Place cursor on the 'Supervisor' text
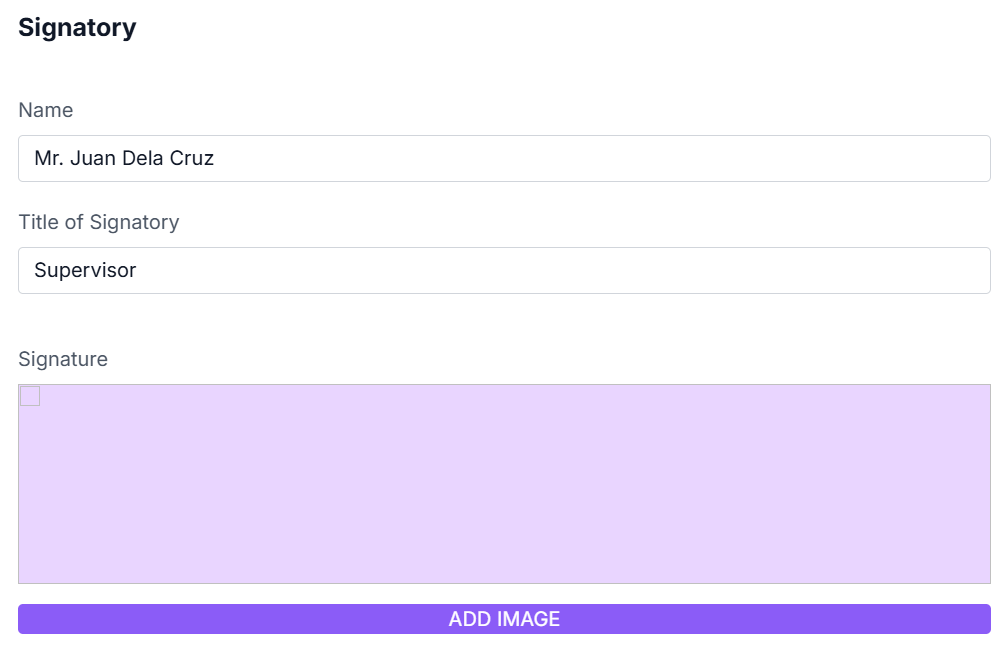The height and width of the screenshot is (653, 1007). coord(85,270)
